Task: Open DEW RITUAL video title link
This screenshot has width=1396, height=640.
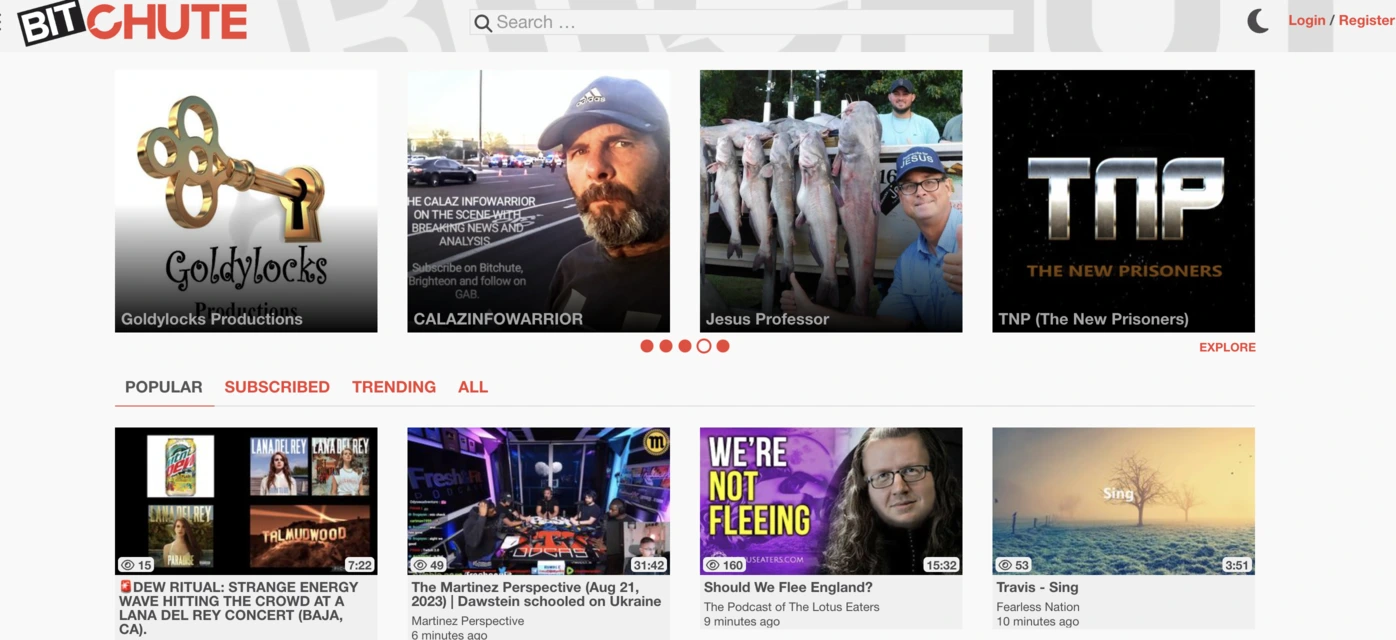Action: pos(238,608)
